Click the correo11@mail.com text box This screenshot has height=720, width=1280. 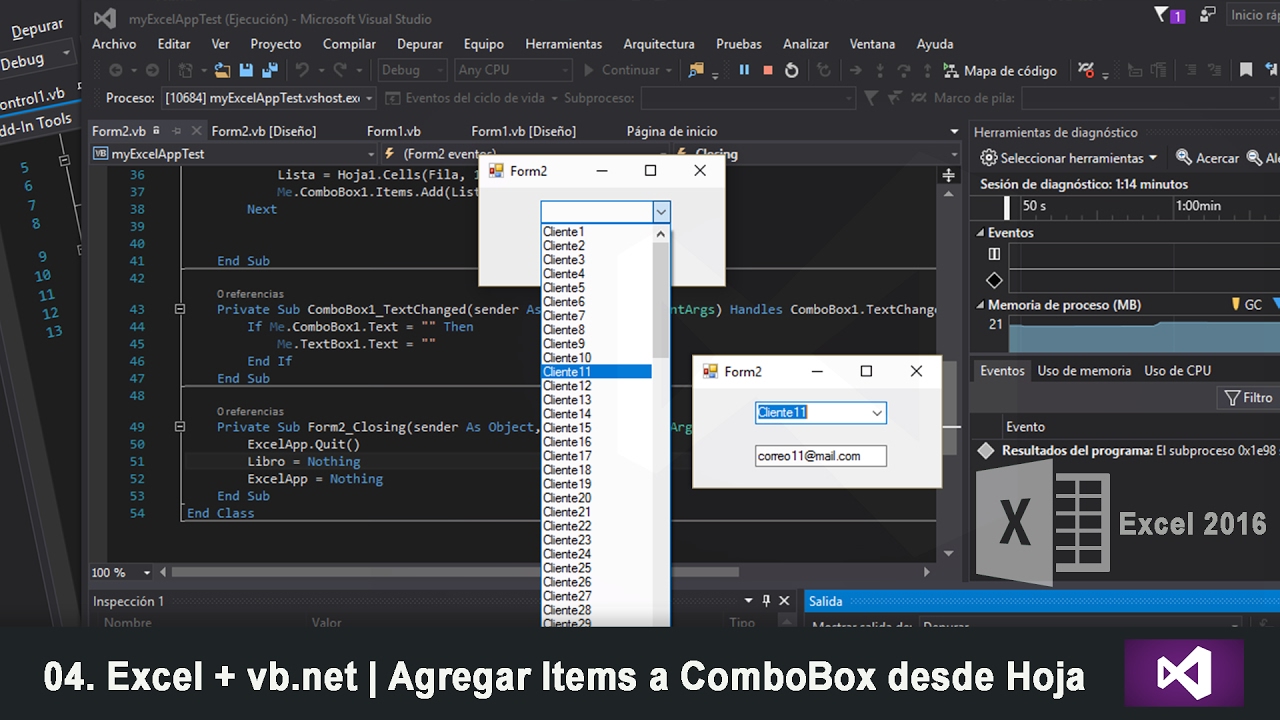click(x=821, y=456)
